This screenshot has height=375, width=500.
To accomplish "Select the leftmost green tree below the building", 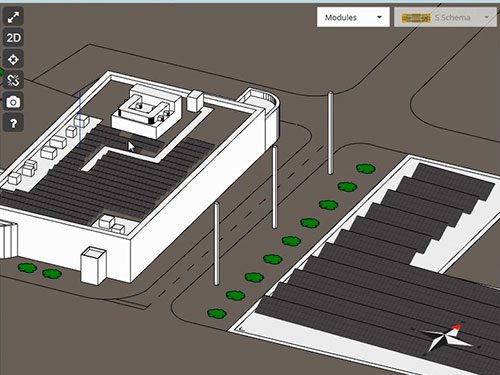I will pos(27,267).
